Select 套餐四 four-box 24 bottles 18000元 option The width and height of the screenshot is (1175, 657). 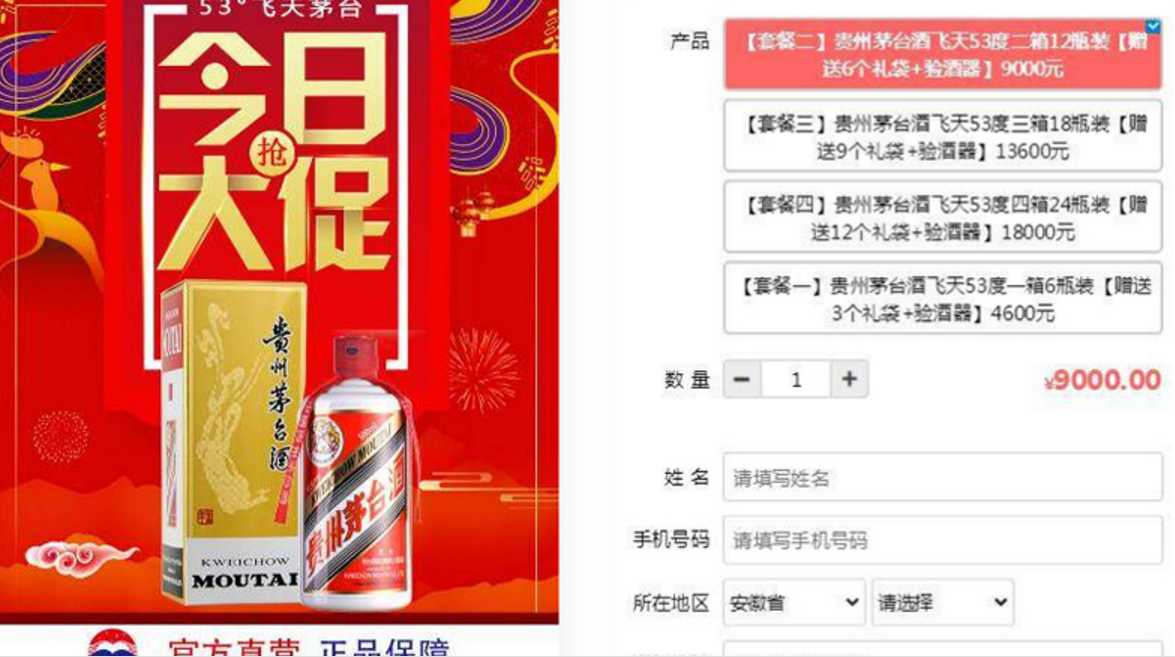tap(943, 217)
